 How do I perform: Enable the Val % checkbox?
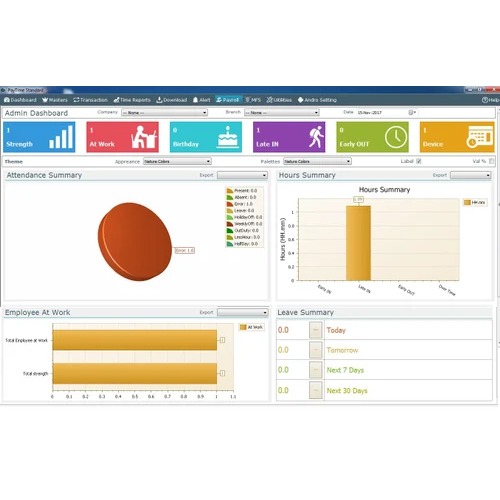pyautogui.click(x=491, y=161)
